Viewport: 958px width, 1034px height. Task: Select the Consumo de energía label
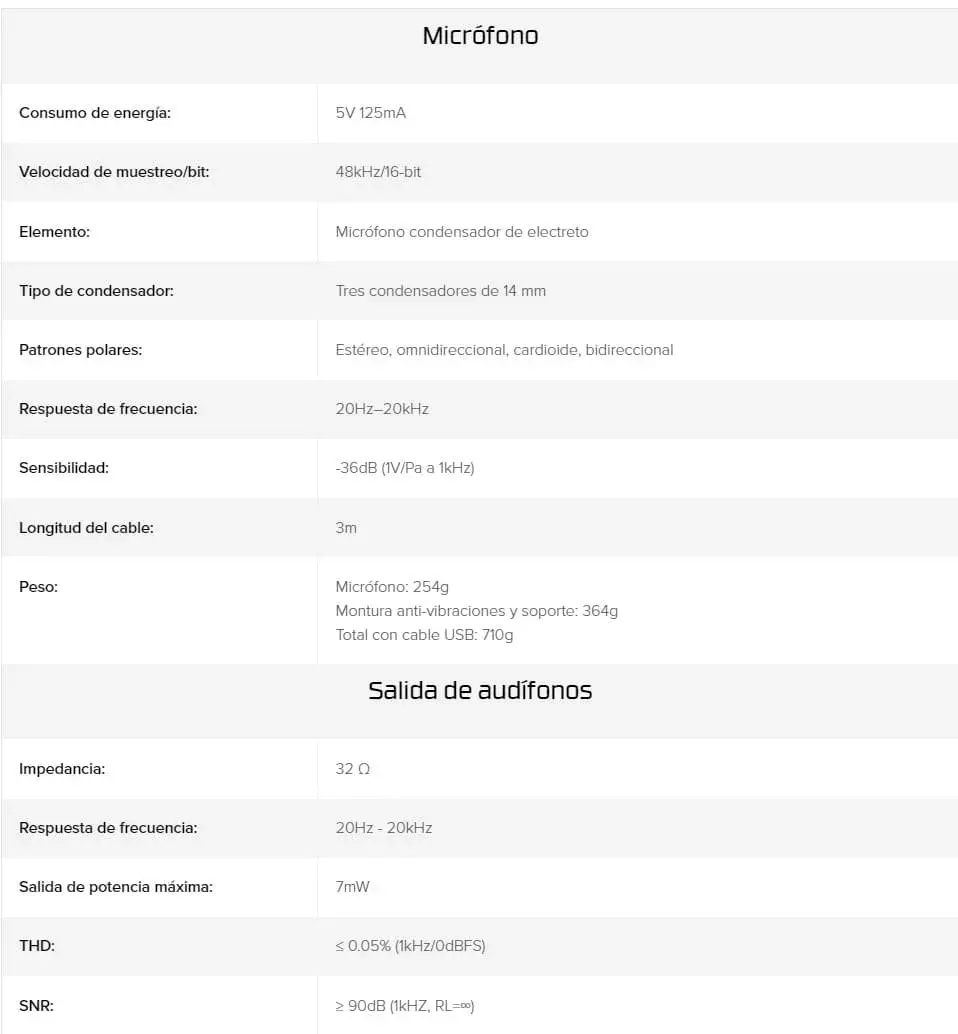click(x=95, y=113)
